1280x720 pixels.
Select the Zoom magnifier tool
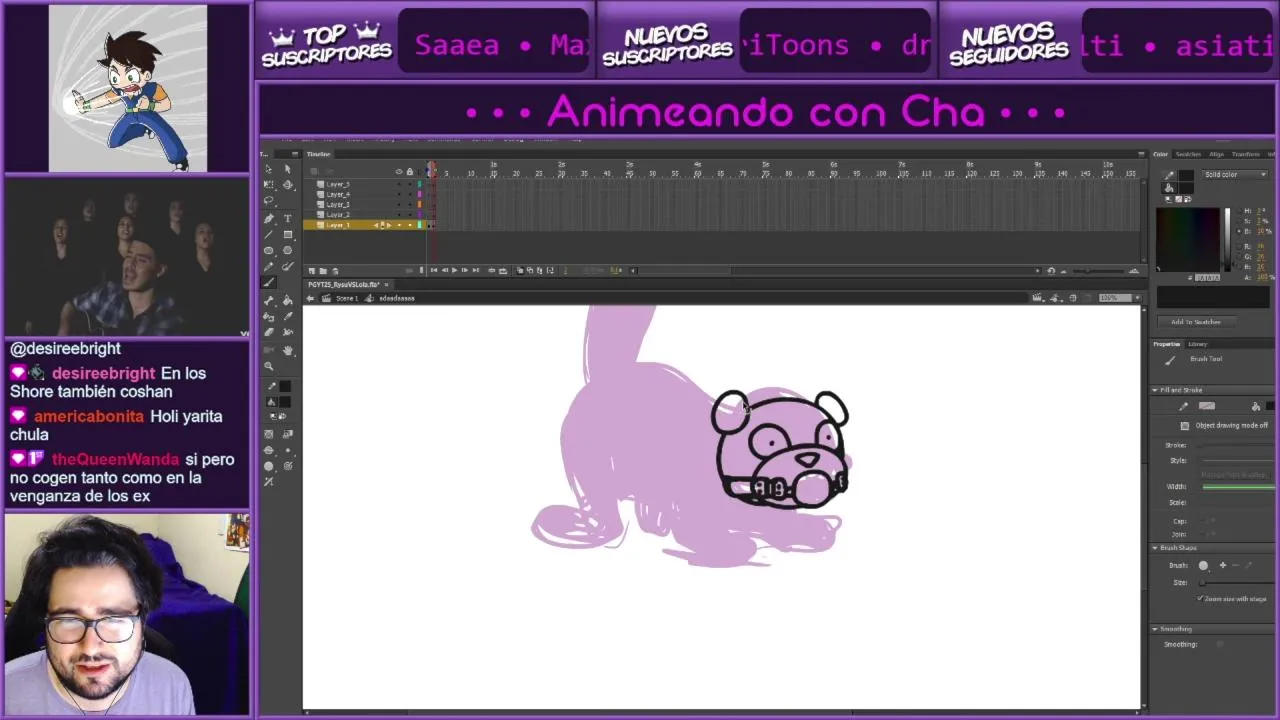point(268,365)
